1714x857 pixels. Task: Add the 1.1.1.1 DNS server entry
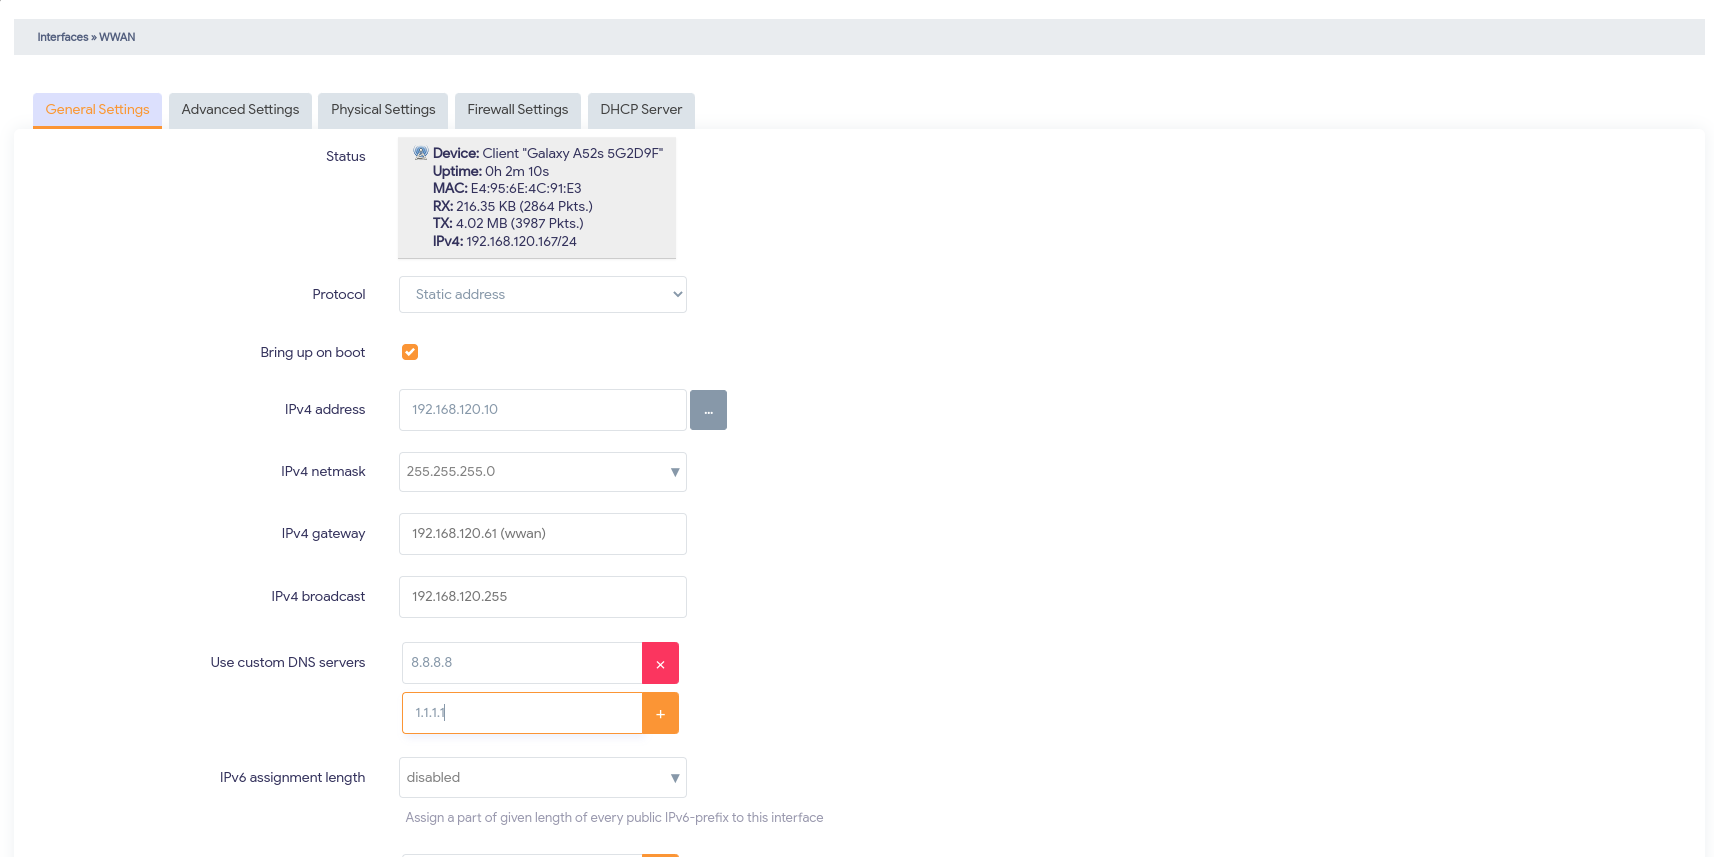tap(660, 713)
